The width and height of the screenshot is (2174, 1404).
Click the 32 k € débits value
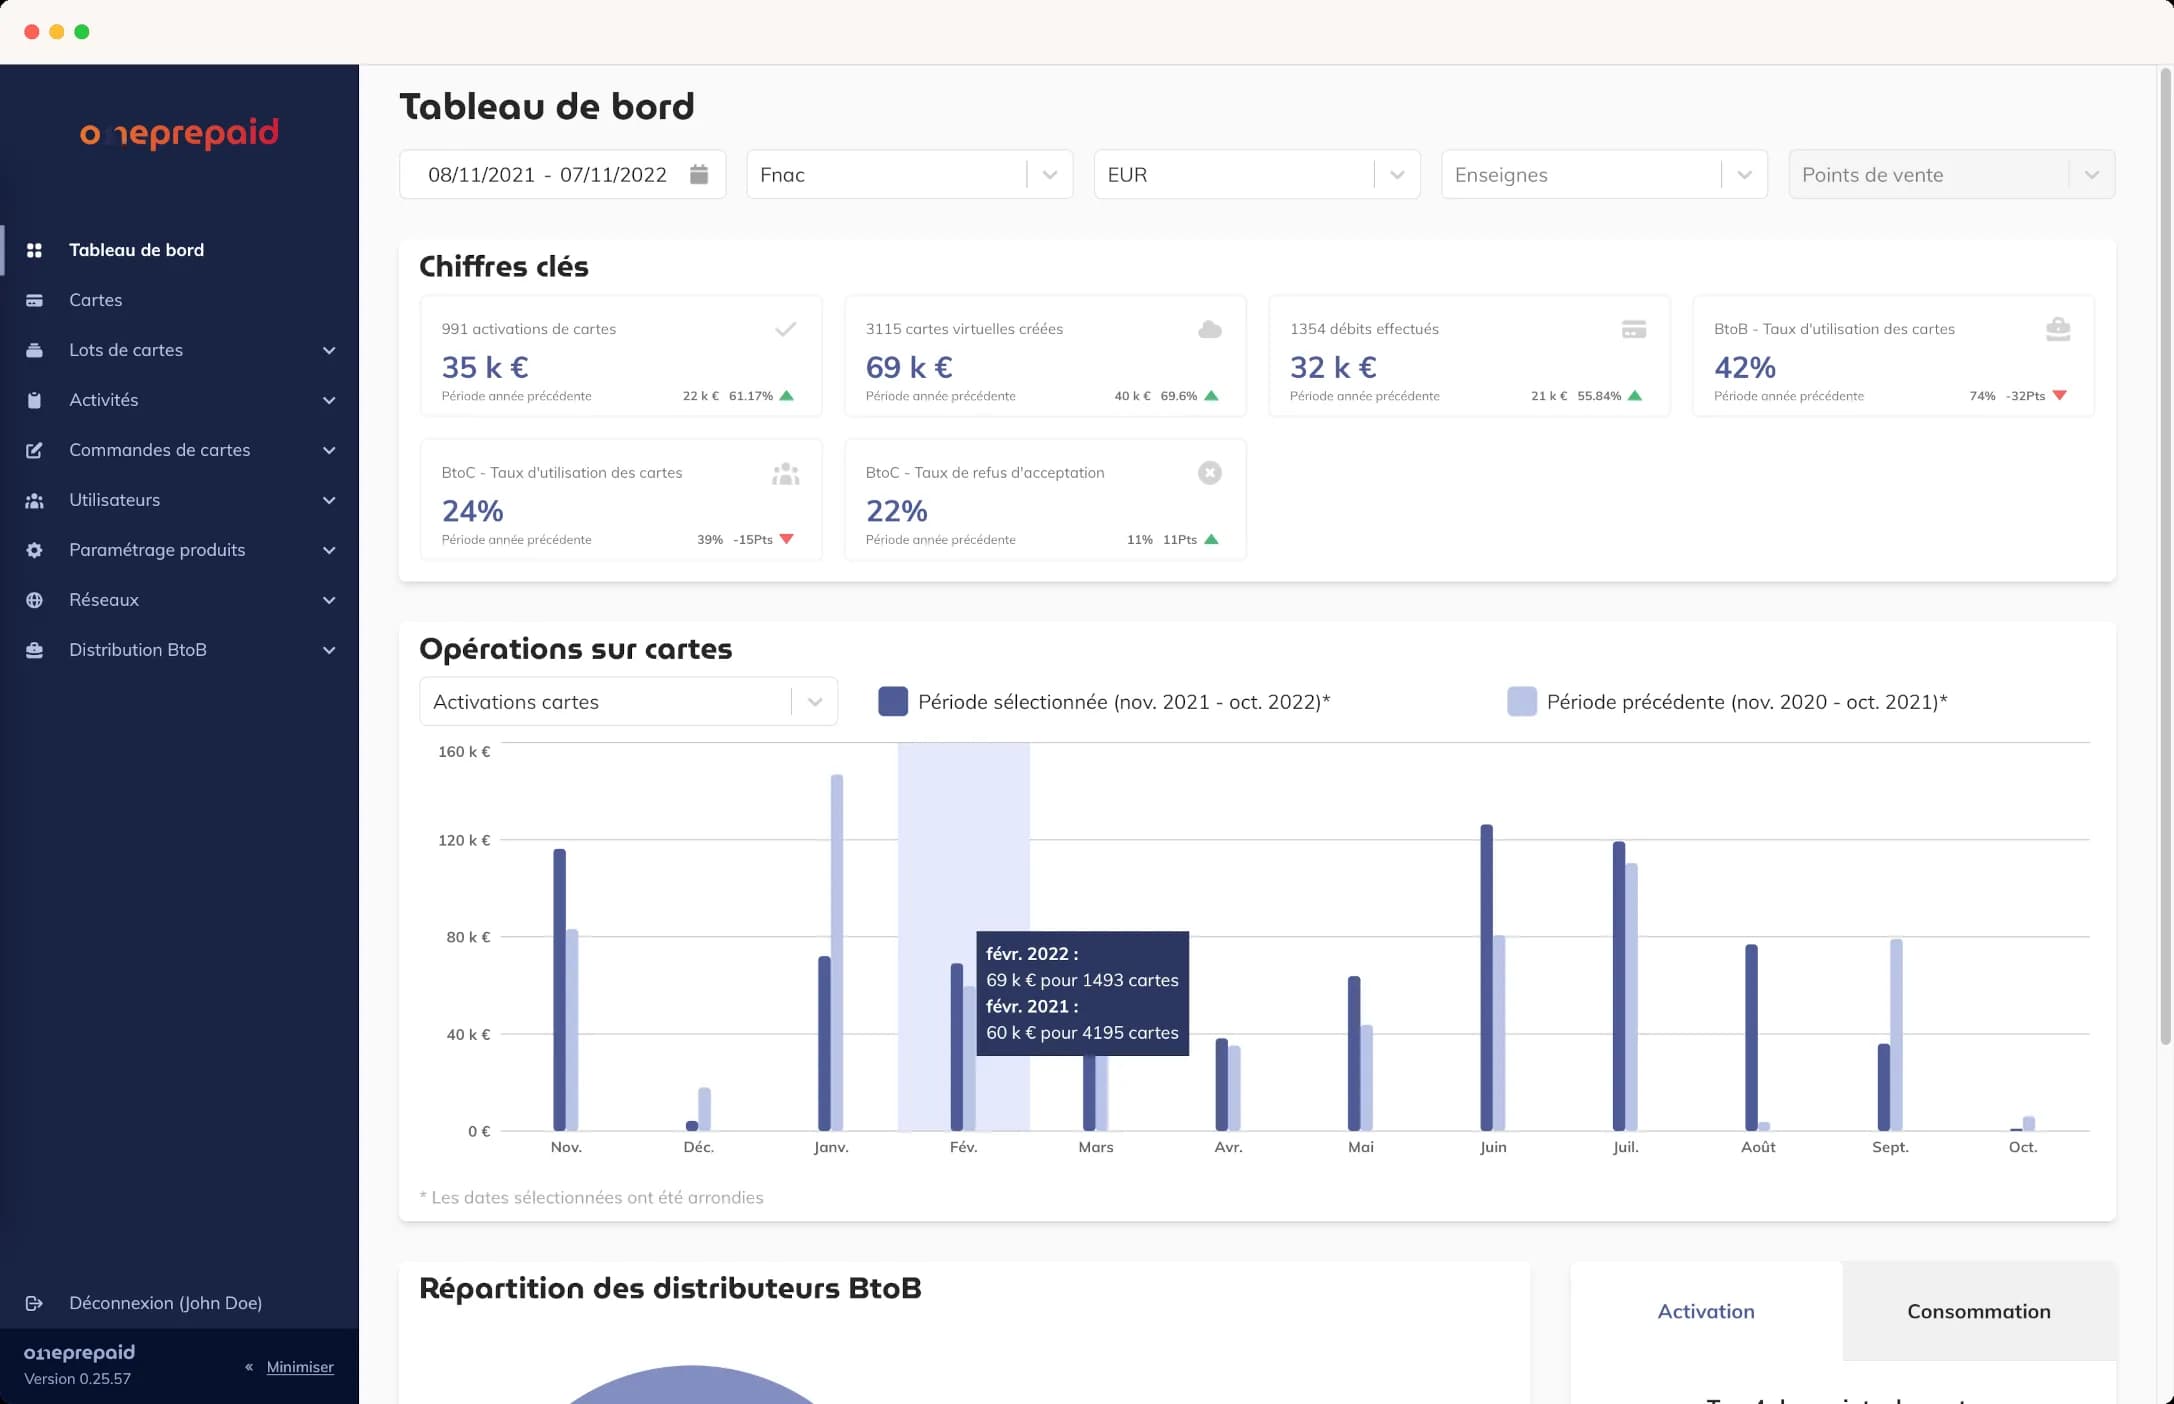click(1333, 367)
